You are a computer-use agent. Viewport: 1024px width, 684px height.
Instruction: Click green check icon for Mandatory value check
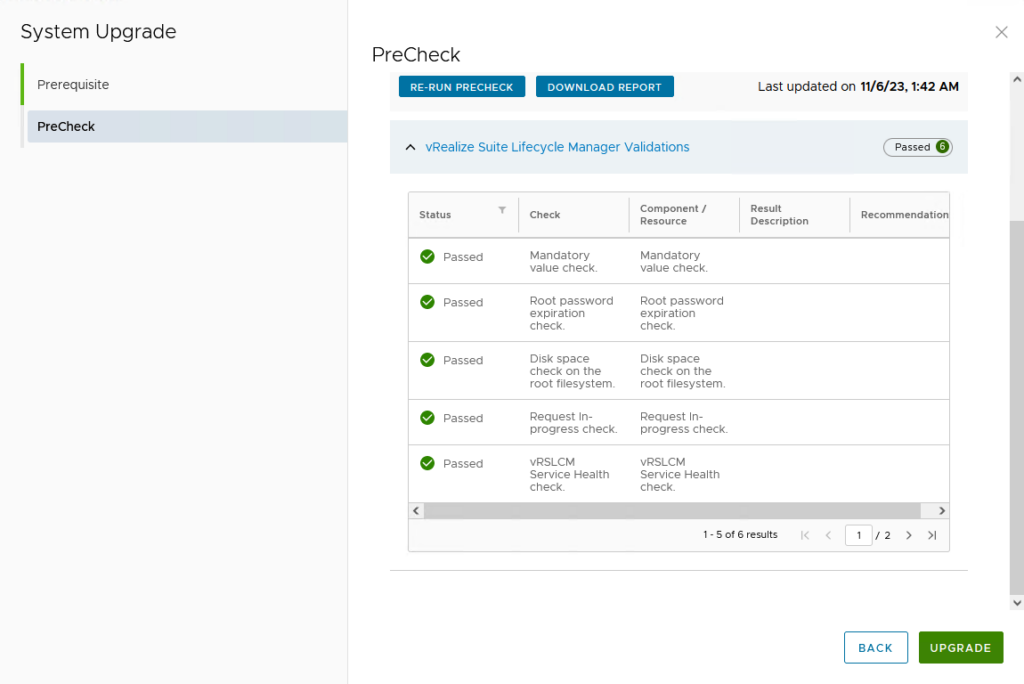(427, 257)
